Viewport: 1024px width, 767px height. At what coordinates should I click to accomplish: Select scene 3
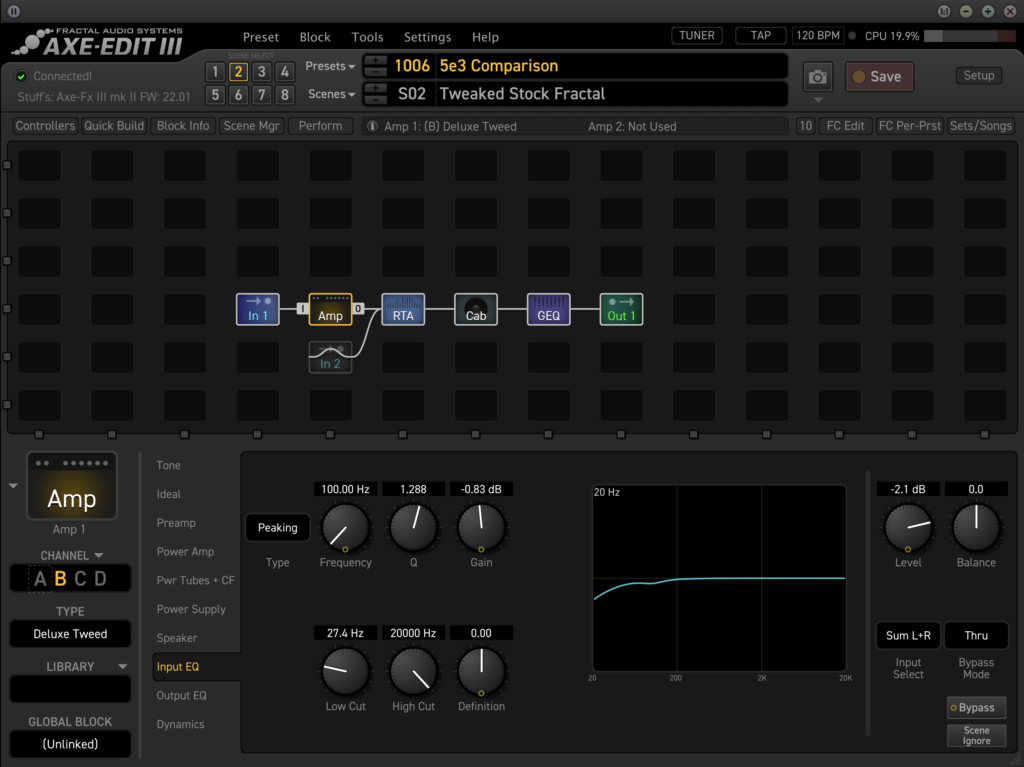pos(261,72)
